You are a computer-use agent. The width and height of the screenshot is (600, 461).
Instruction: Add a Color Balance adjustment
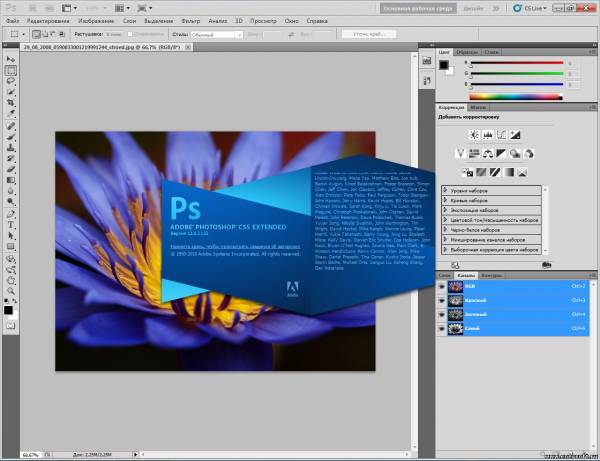[x=488, y=153]
